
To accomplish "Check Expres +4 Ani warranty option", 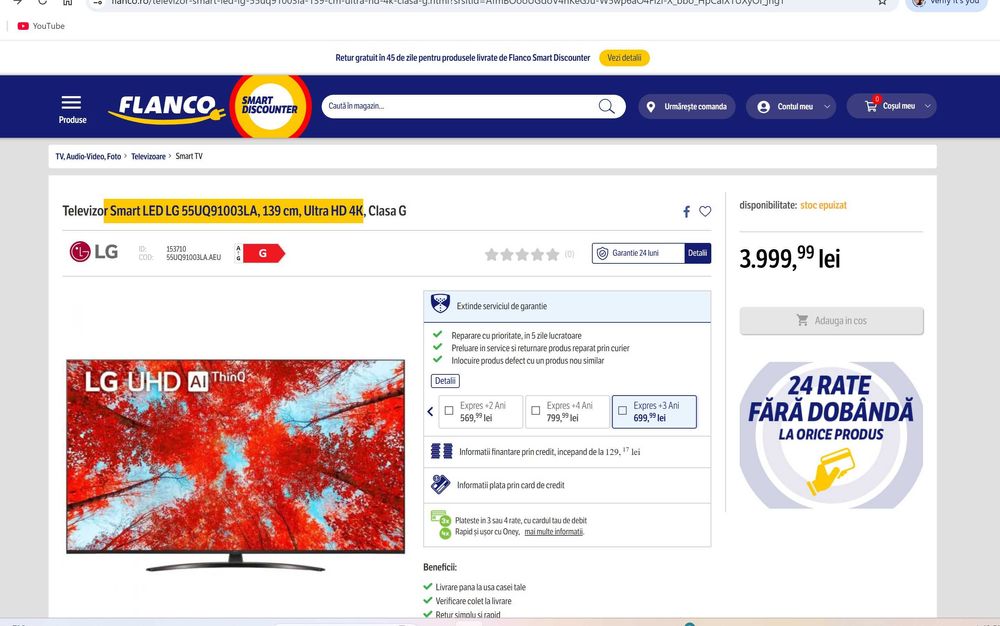I will 536,411.
